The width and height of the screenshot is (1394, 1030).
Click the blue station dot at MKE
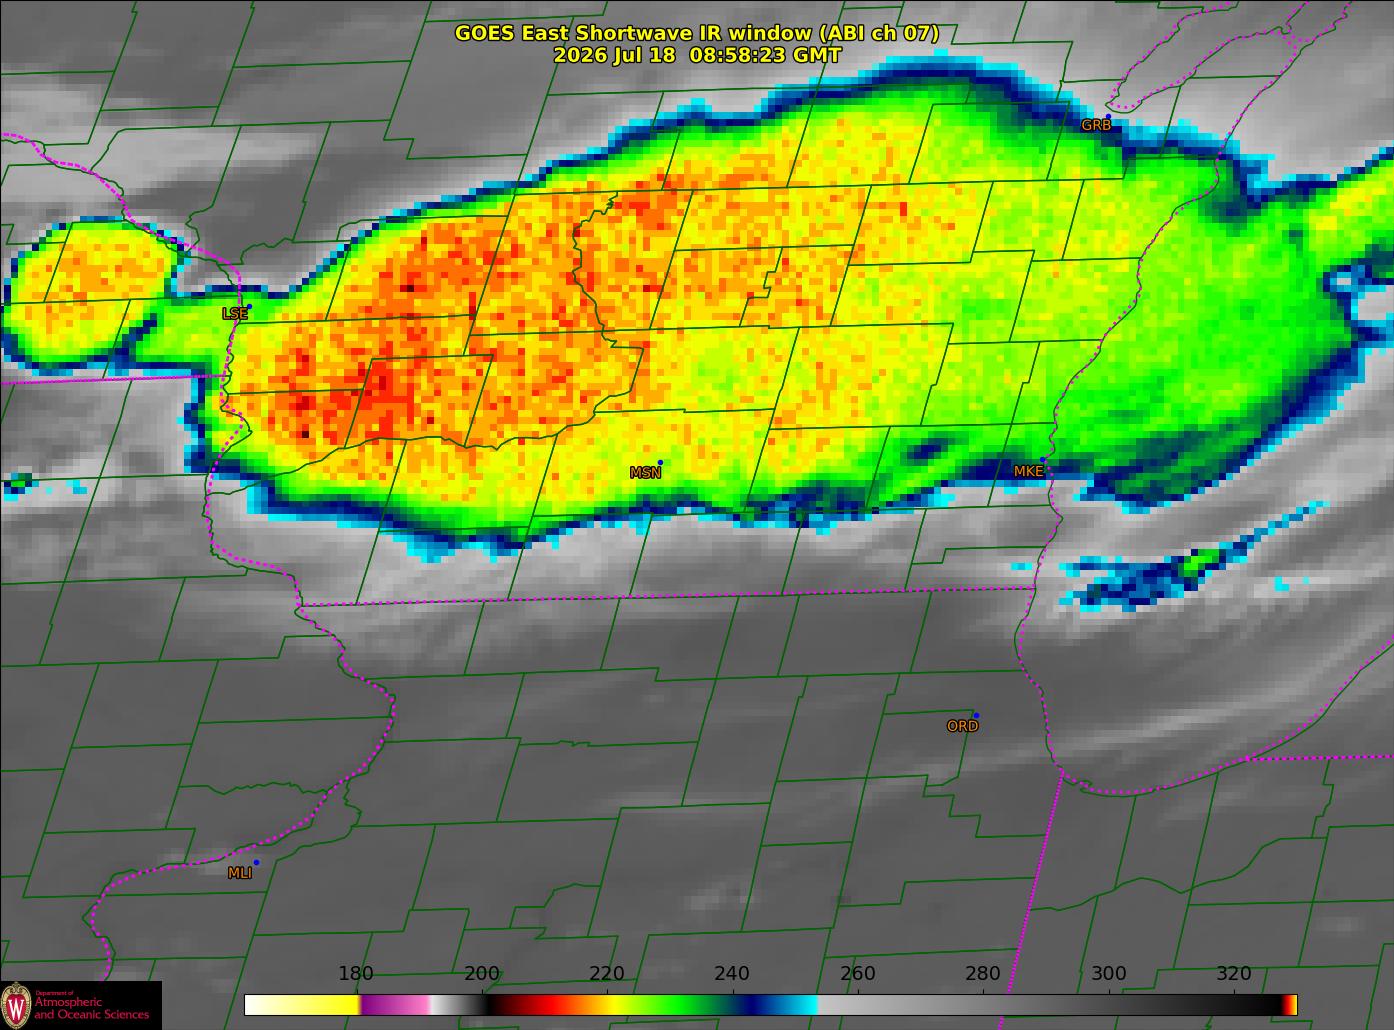(x=1042, y=460)
